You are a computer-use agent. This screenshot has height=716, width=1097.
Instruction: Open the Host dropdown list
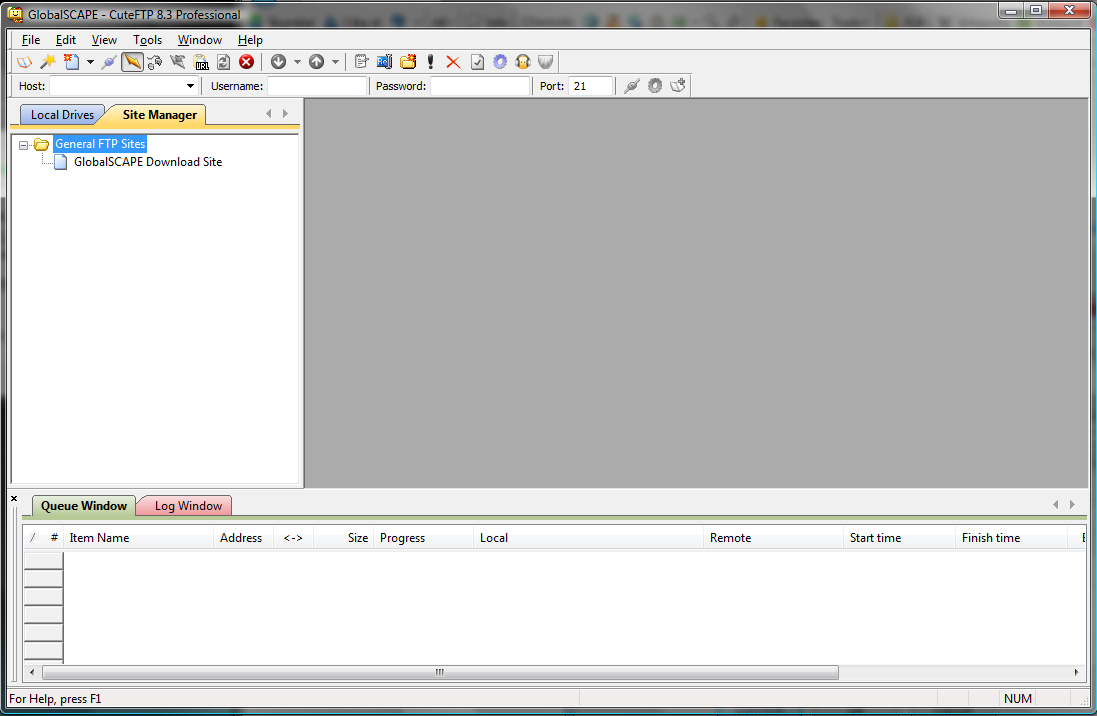[190, 86]
